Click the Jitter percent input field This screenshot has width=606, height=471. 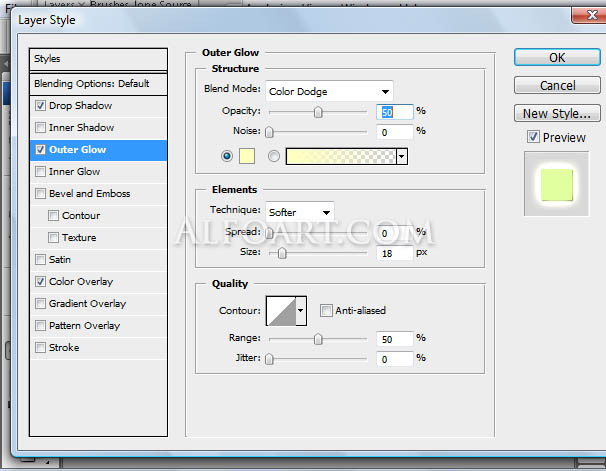point(395,359)
